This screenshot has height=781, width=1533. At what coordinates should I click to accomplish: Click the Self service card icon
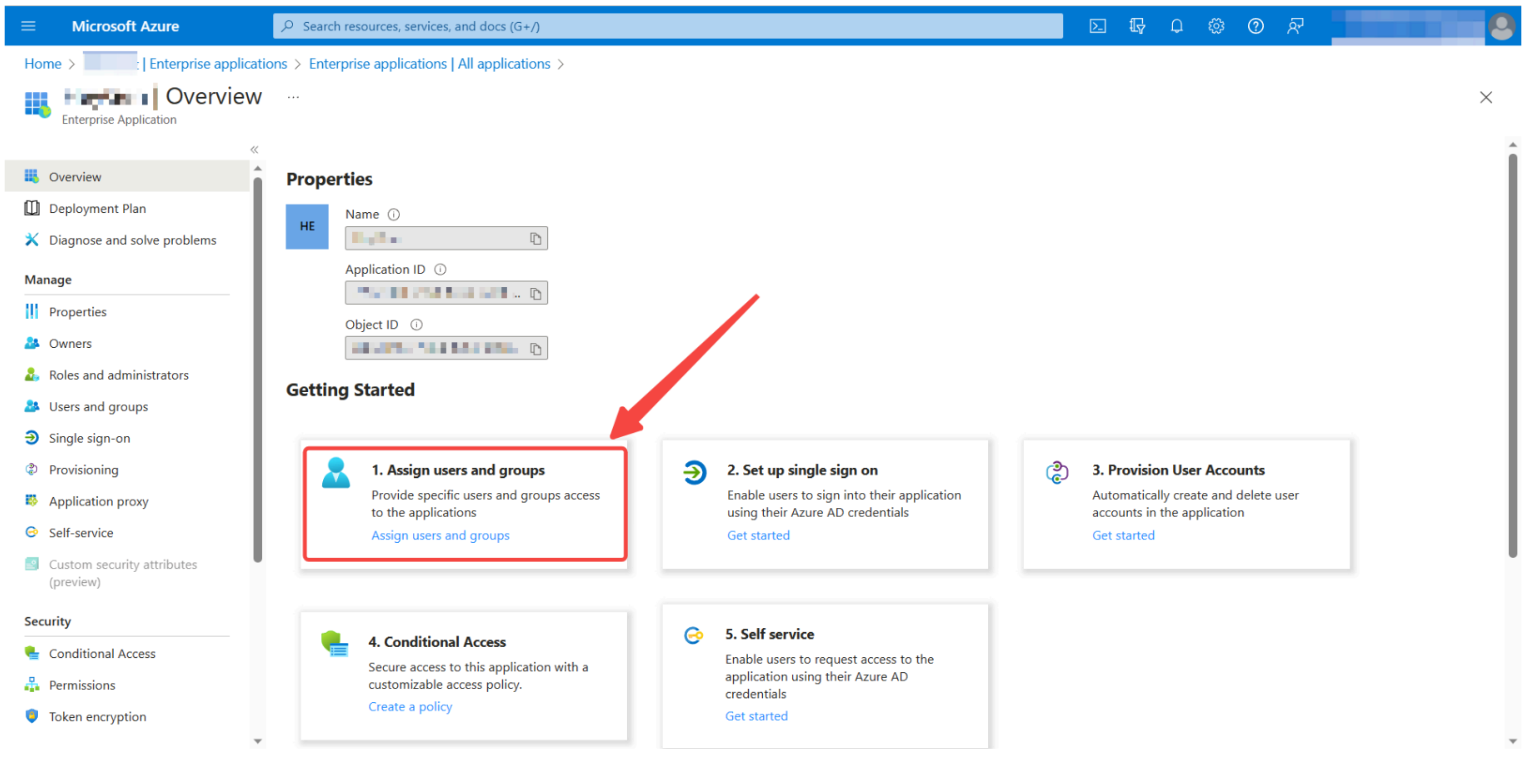coord(694,635)
